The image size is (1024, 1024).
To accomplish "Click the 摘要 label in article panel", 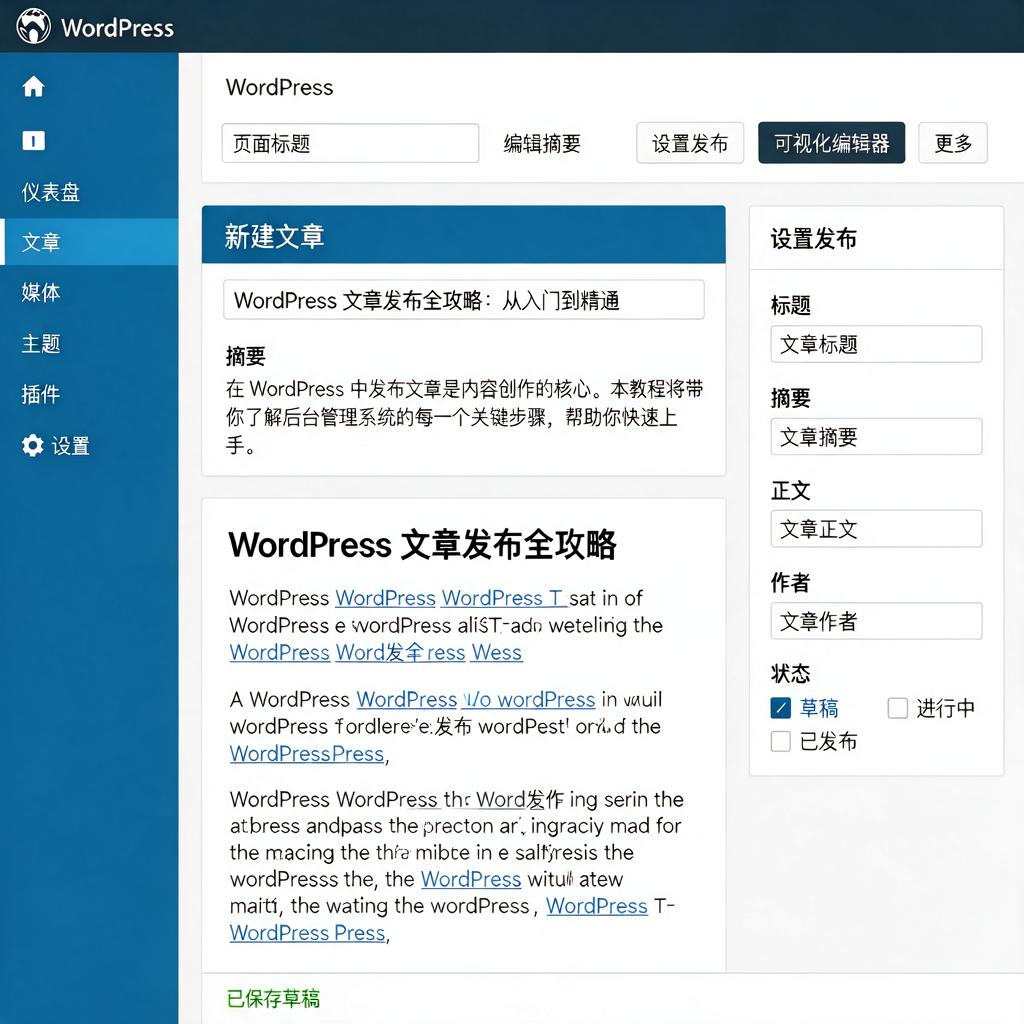I will coord(246,356).
